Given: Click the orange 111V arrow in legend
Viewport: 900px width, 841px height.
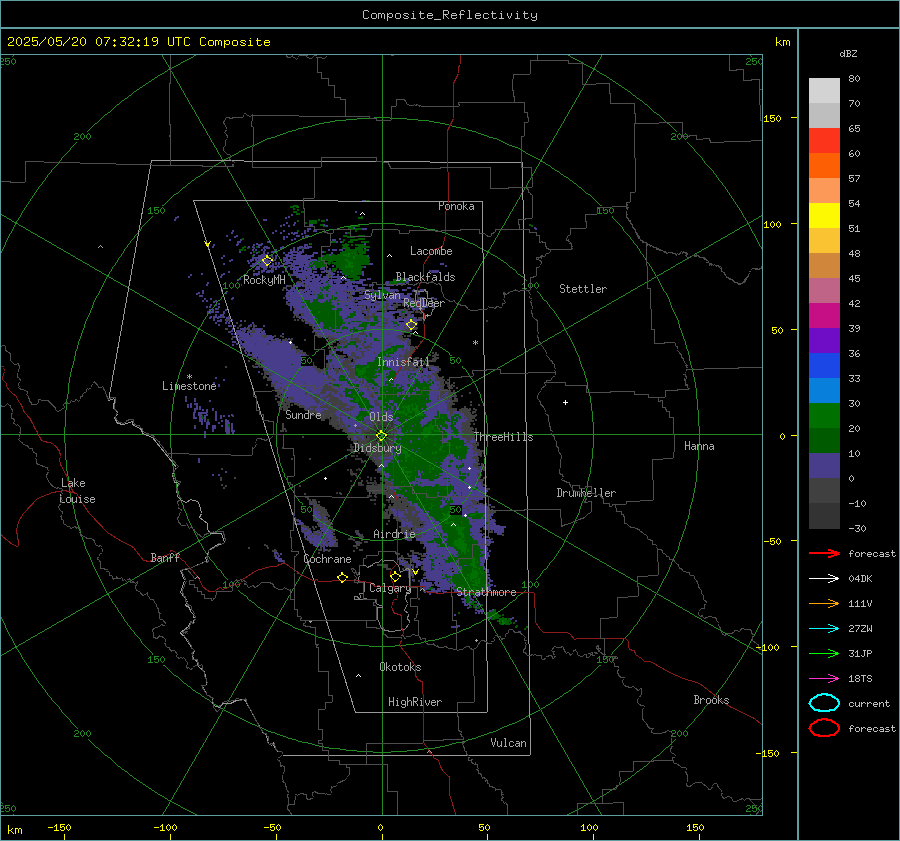Looking at the screenshot, I should pos(824,603).
